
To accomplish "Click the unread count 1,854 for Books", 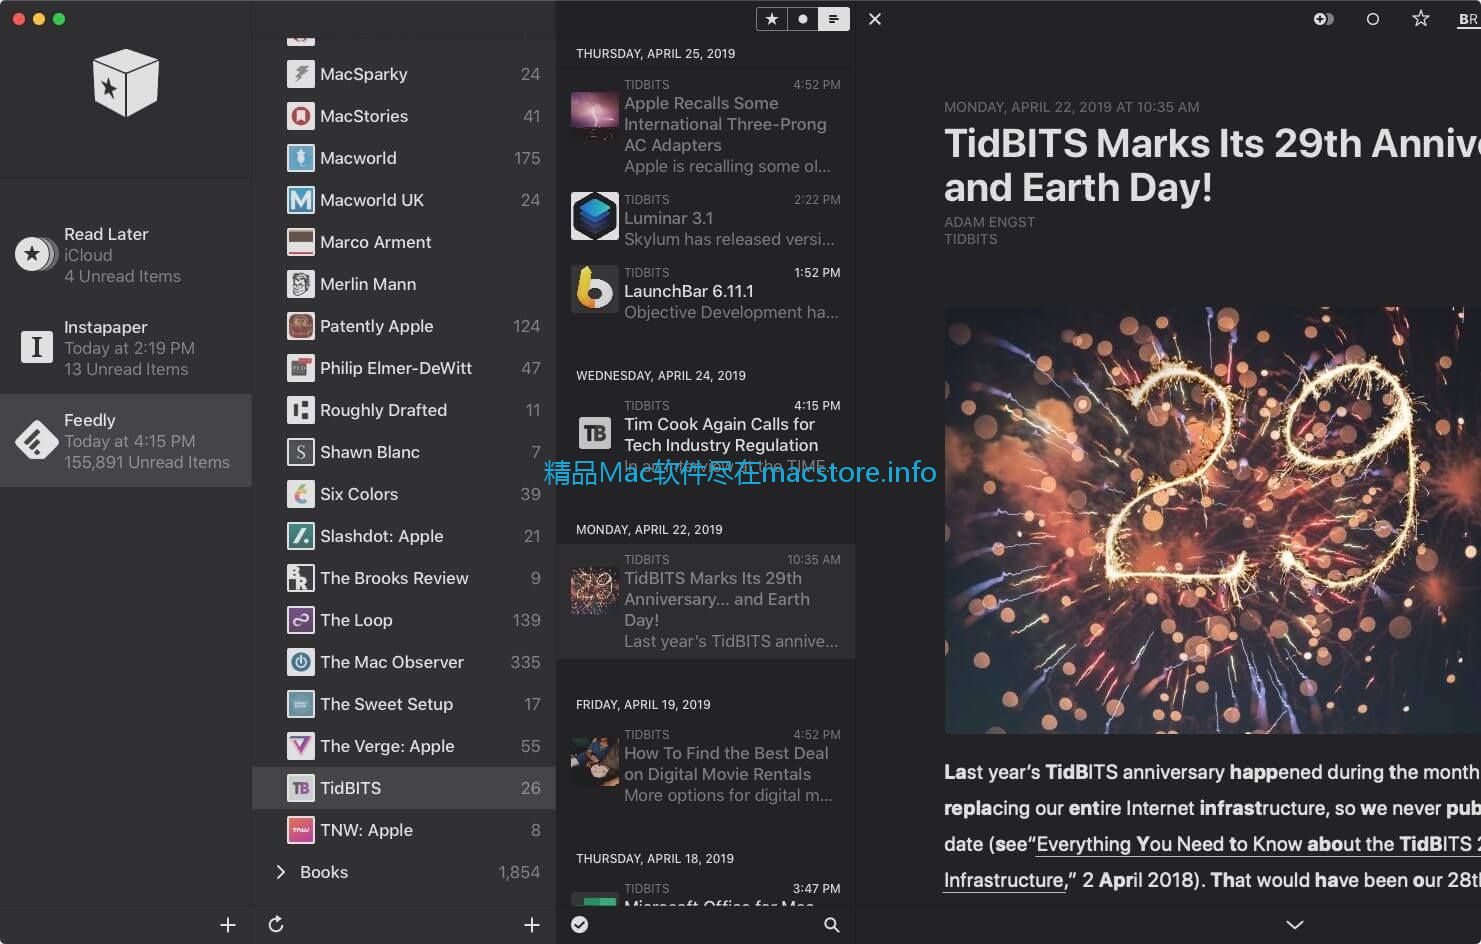I will 519,872.
